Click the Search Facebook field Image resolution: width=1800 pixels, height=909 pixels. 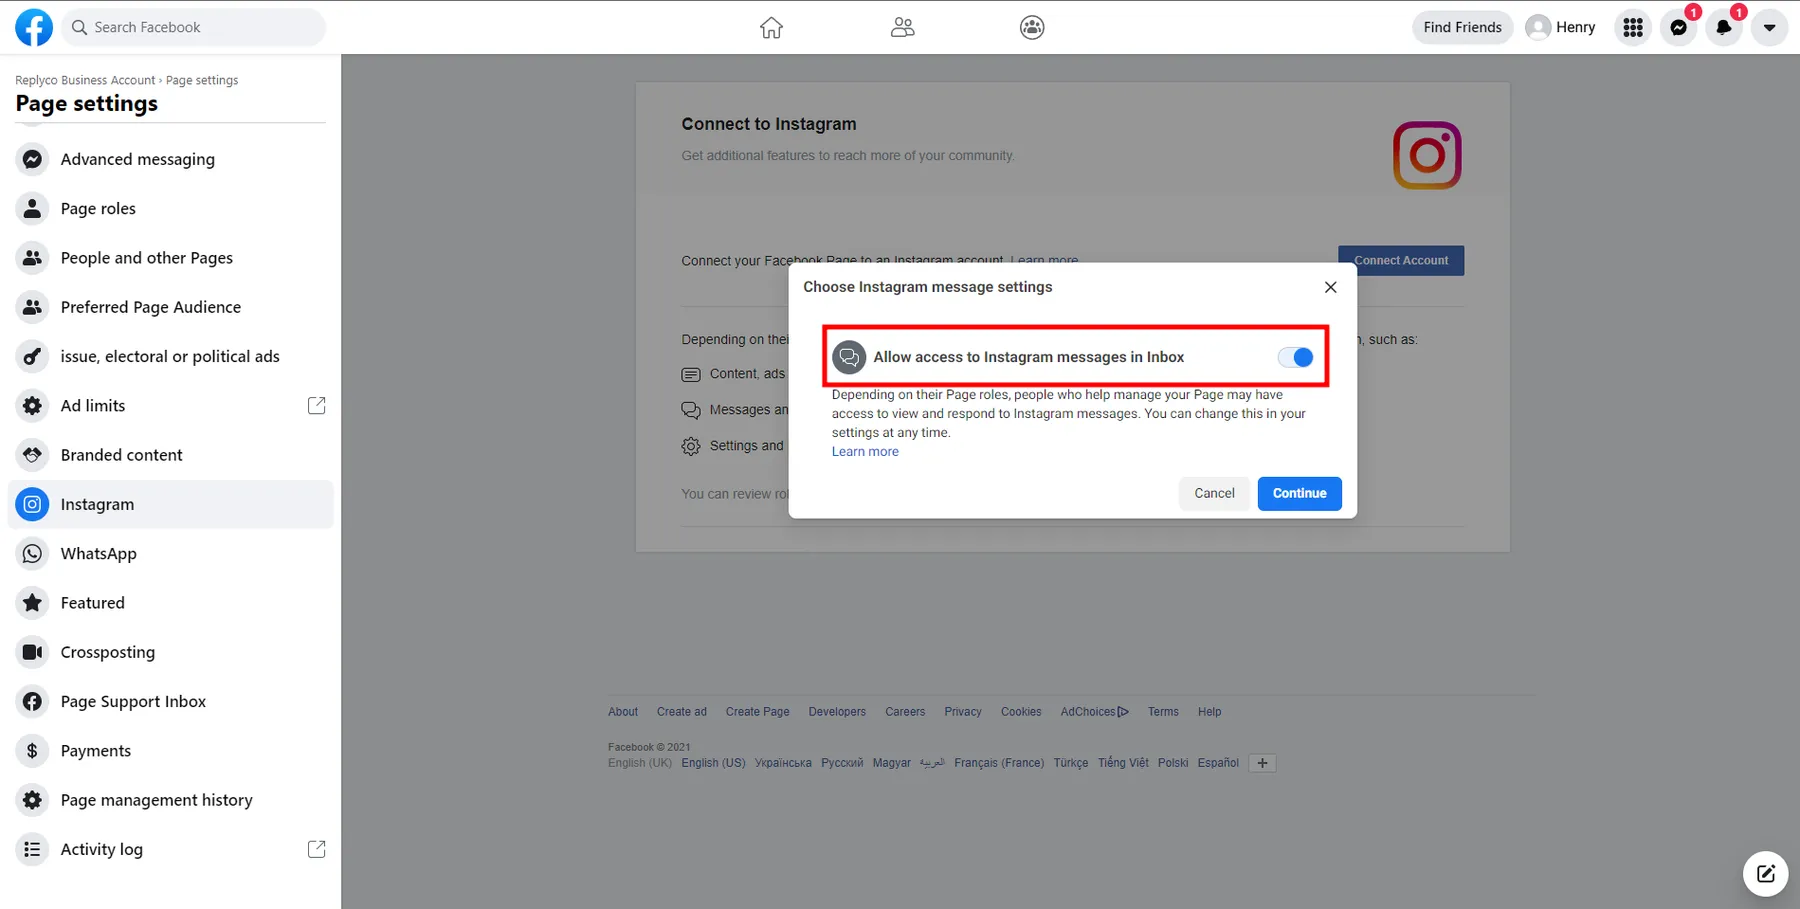point(194,27)
